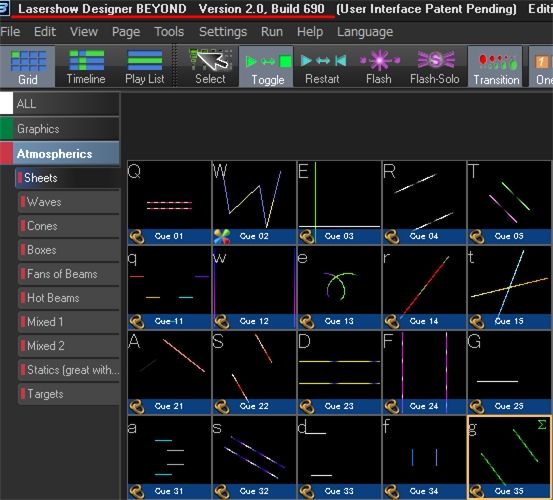Open the Targets page
553x500 pixels.
tap(69, 394)
